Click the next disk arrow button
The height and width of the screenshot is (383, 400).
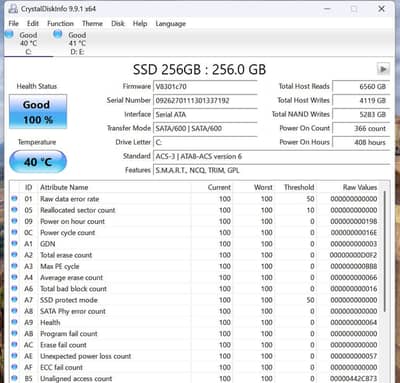click(383, 69)
